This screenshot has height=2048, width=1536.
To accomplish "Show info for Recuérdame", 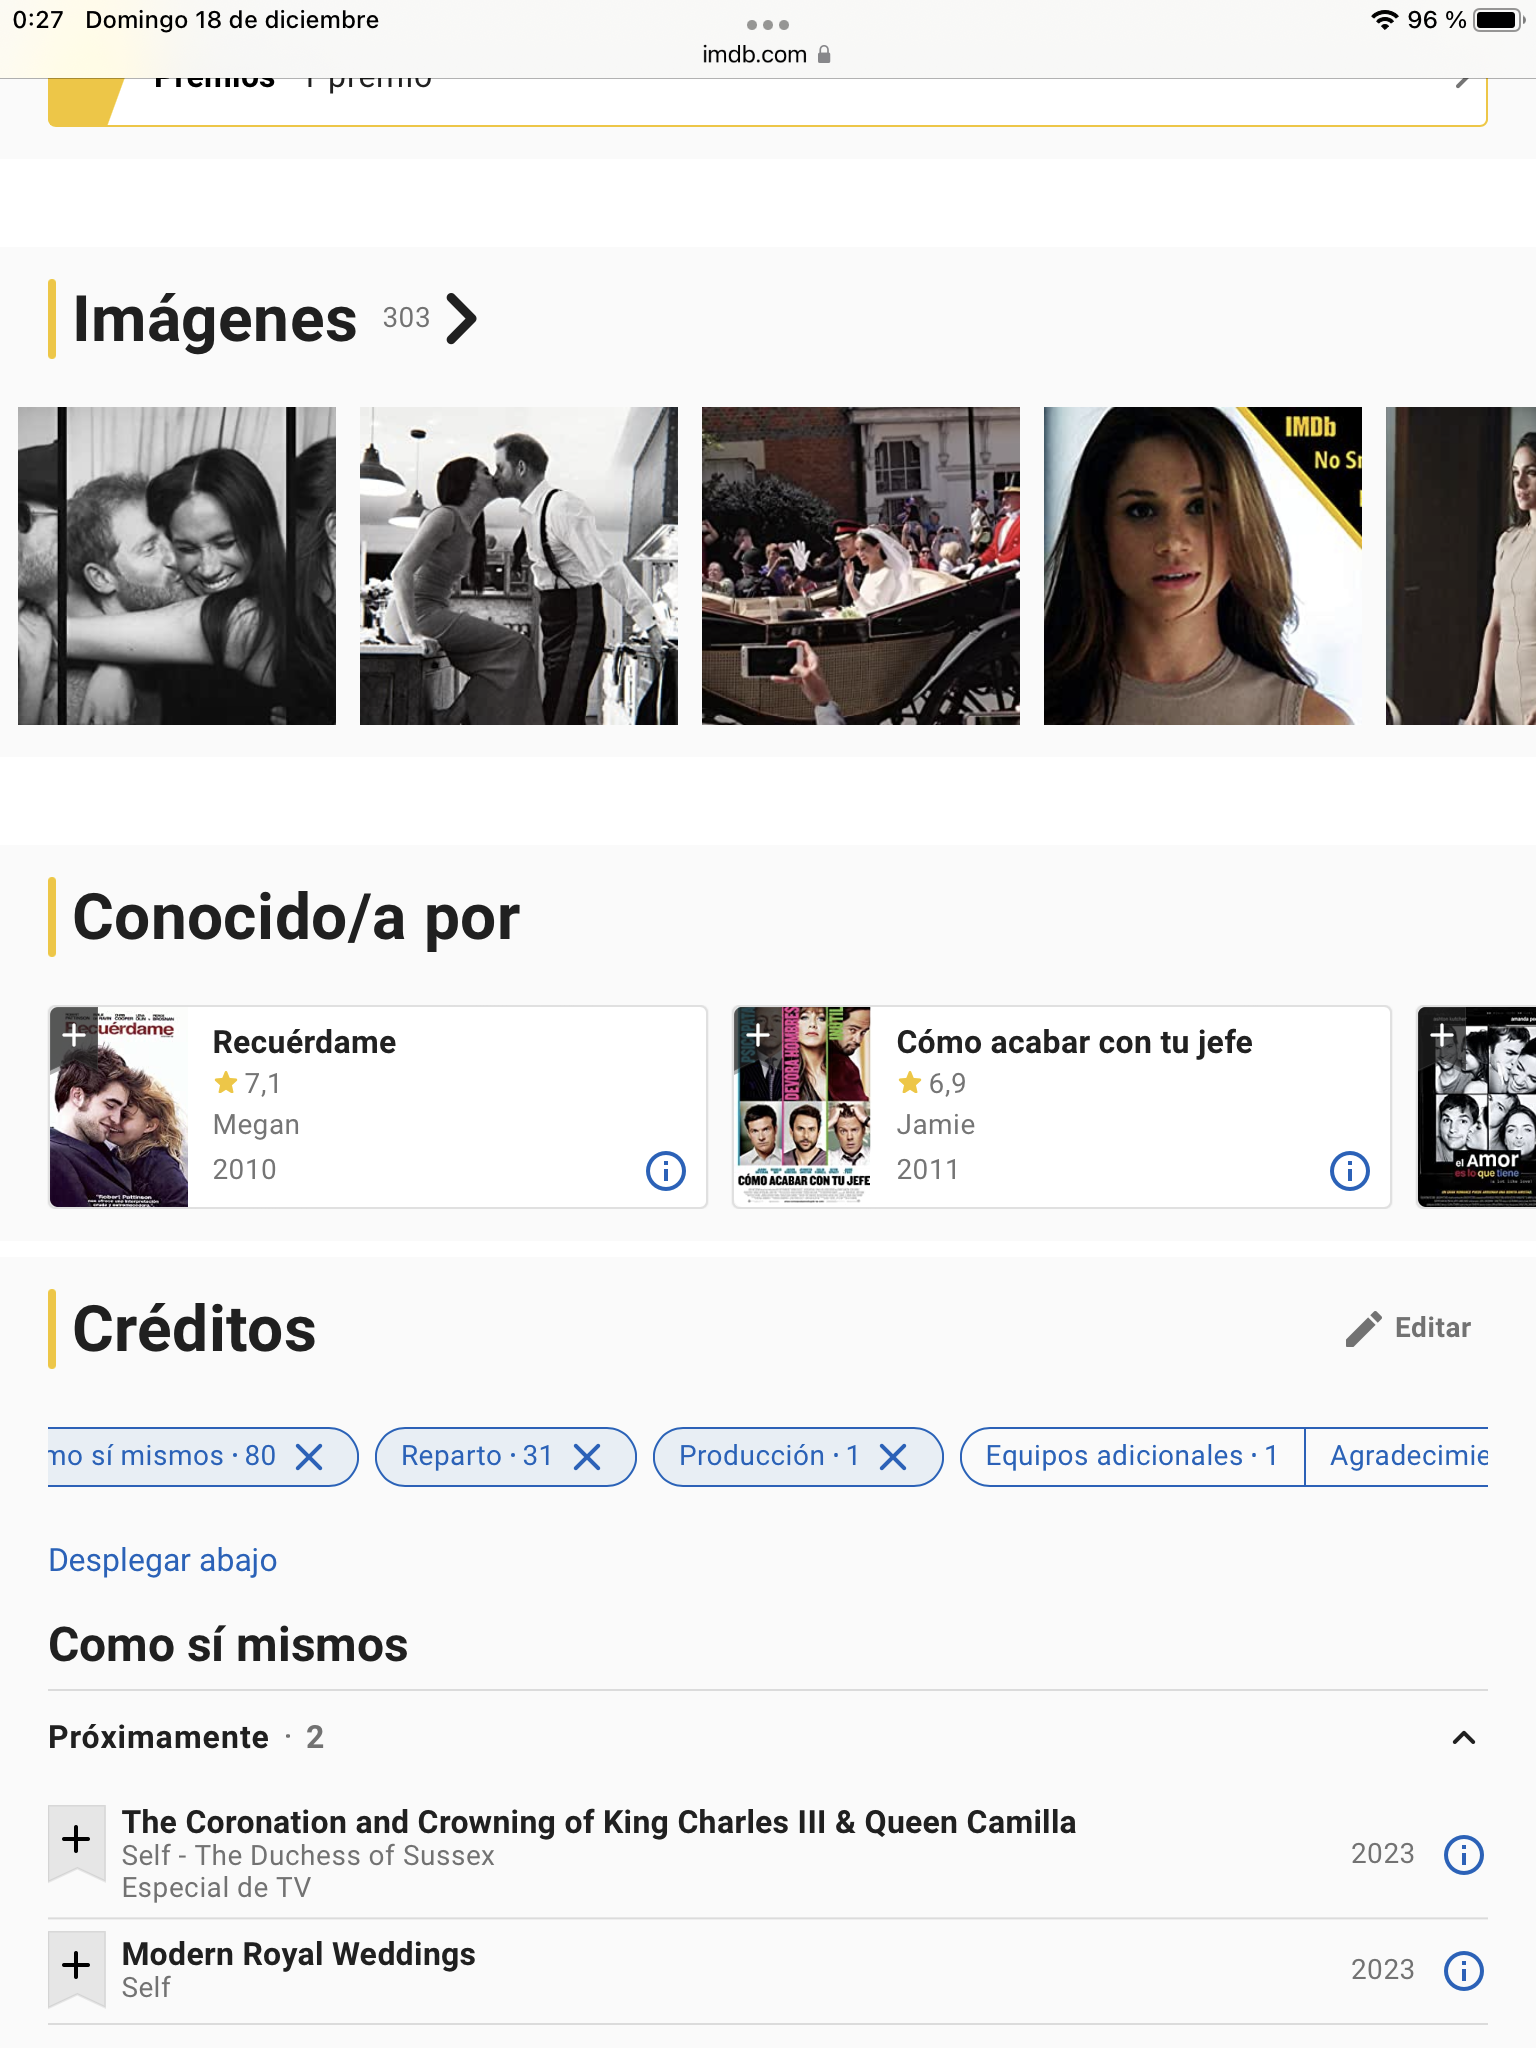I will tap(666, 1170).
